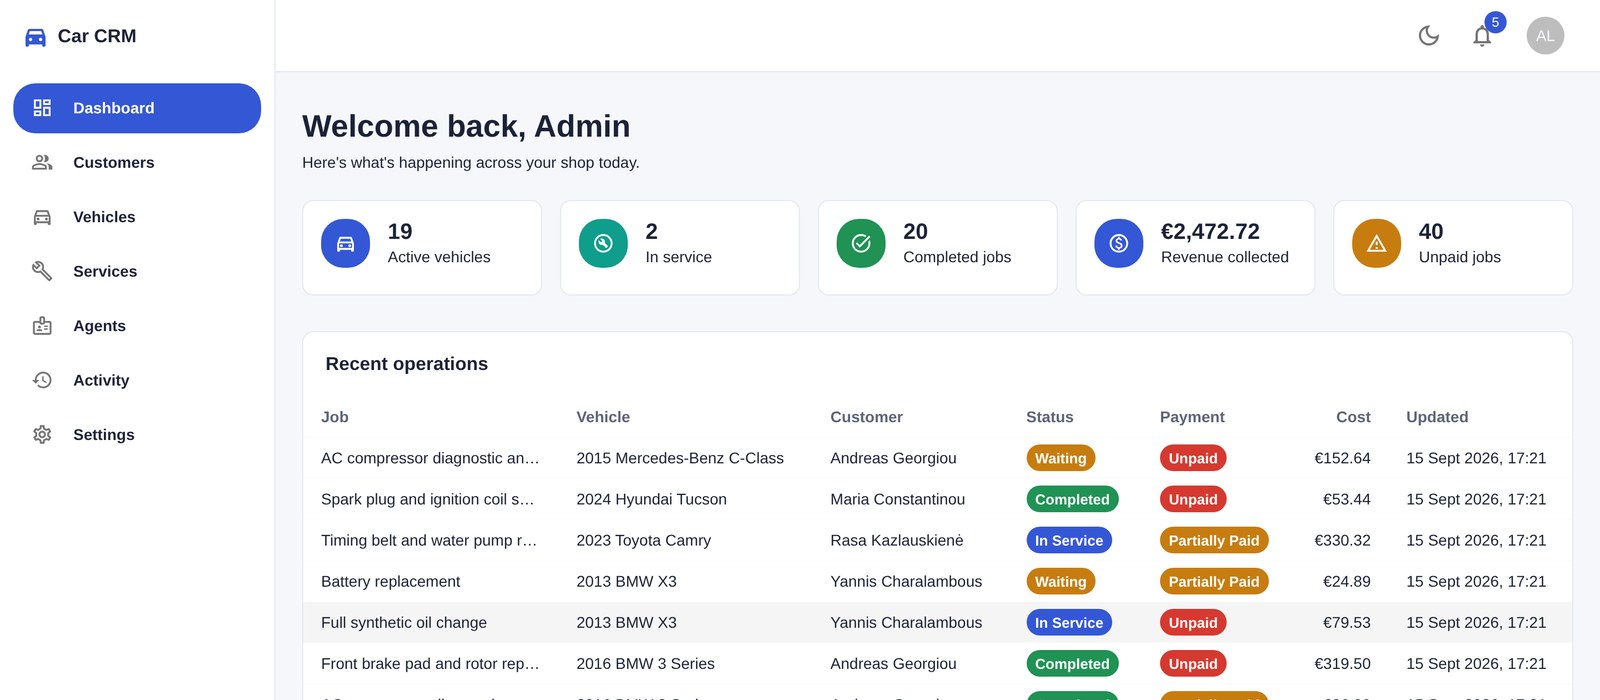Open the Customers page
This screenshot has height=700, width=1600.
[x=137, y=162]
